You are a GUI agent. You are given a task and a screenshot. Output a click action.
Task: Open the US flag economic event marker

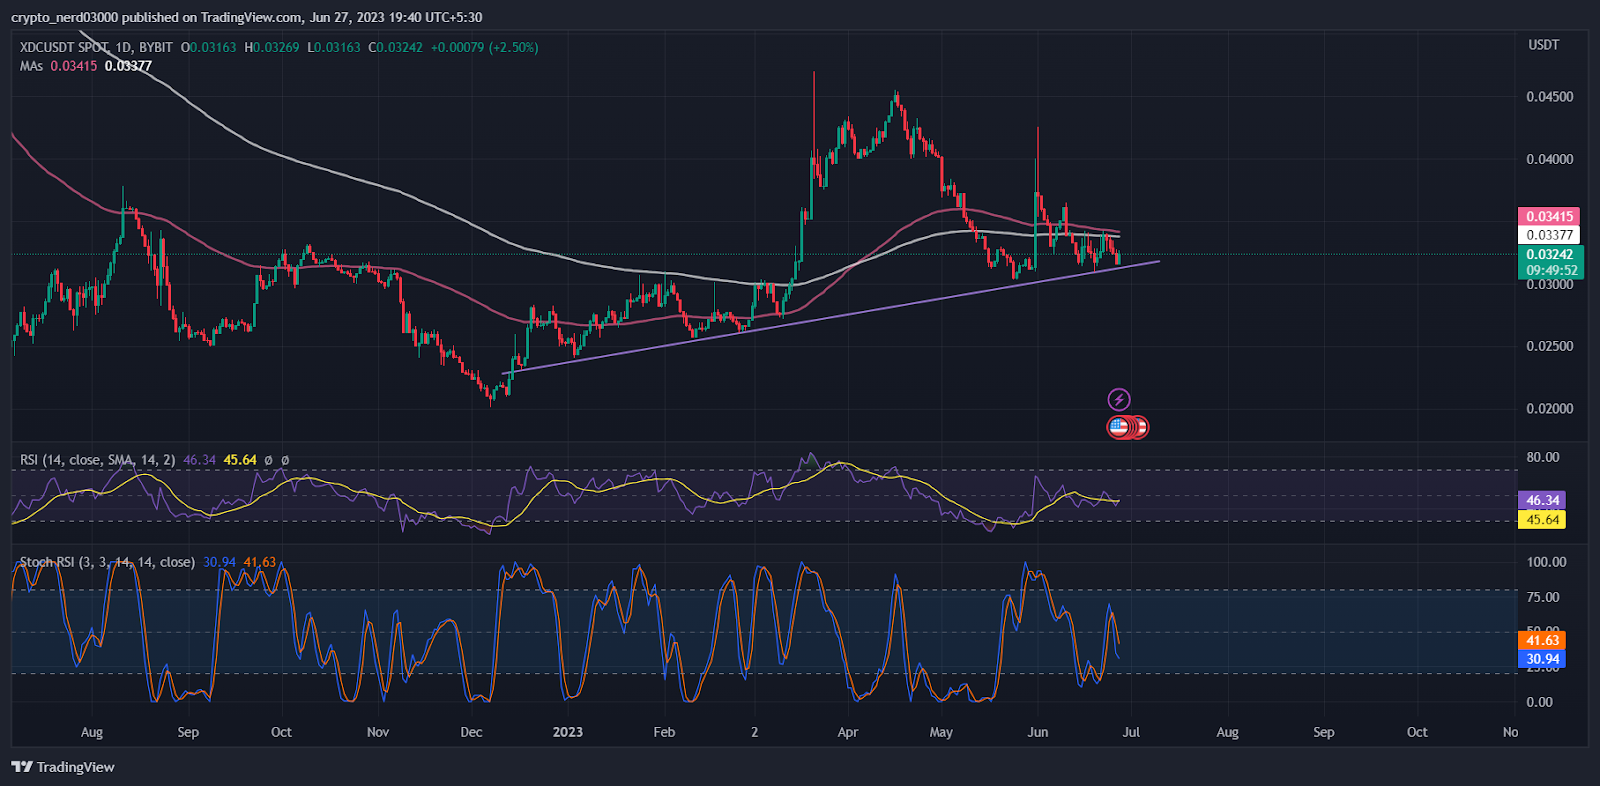(x=1119, y=427)
